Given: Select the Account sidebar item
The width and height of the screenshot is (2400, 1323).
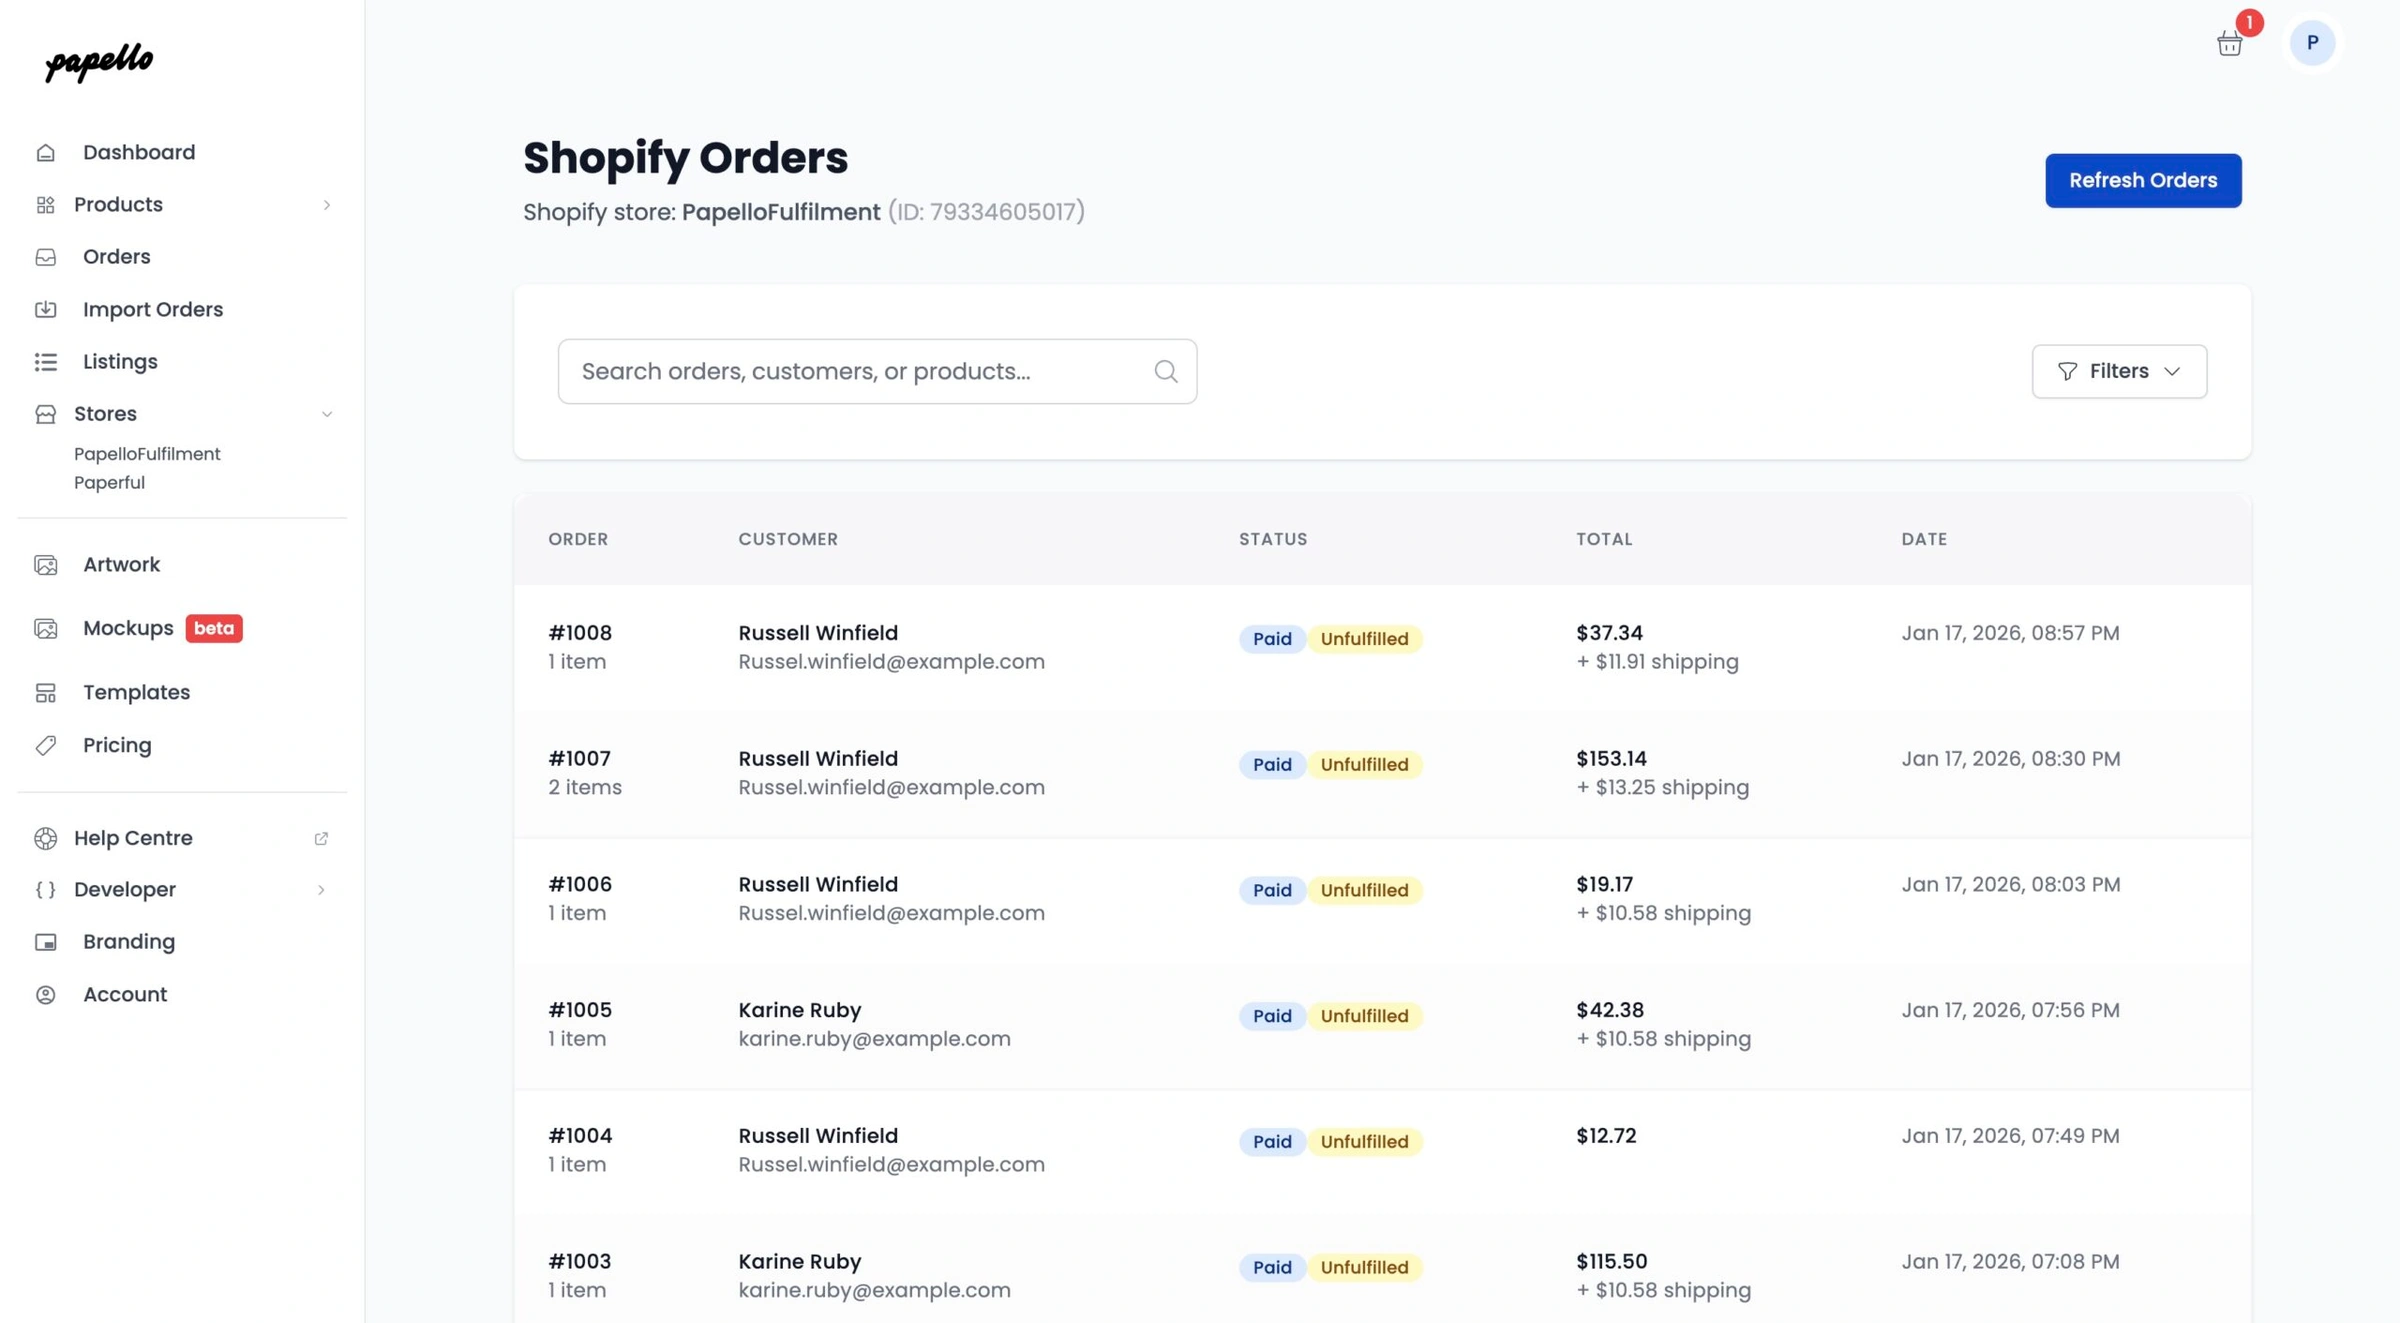Looking at the screenshot, I should tap(125, 994).
